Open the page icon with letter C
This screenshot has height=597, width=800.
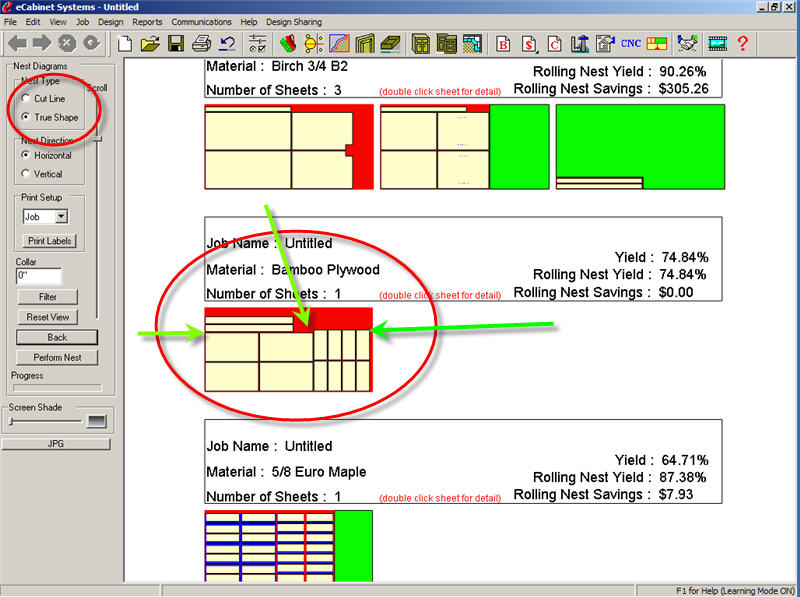555,44
